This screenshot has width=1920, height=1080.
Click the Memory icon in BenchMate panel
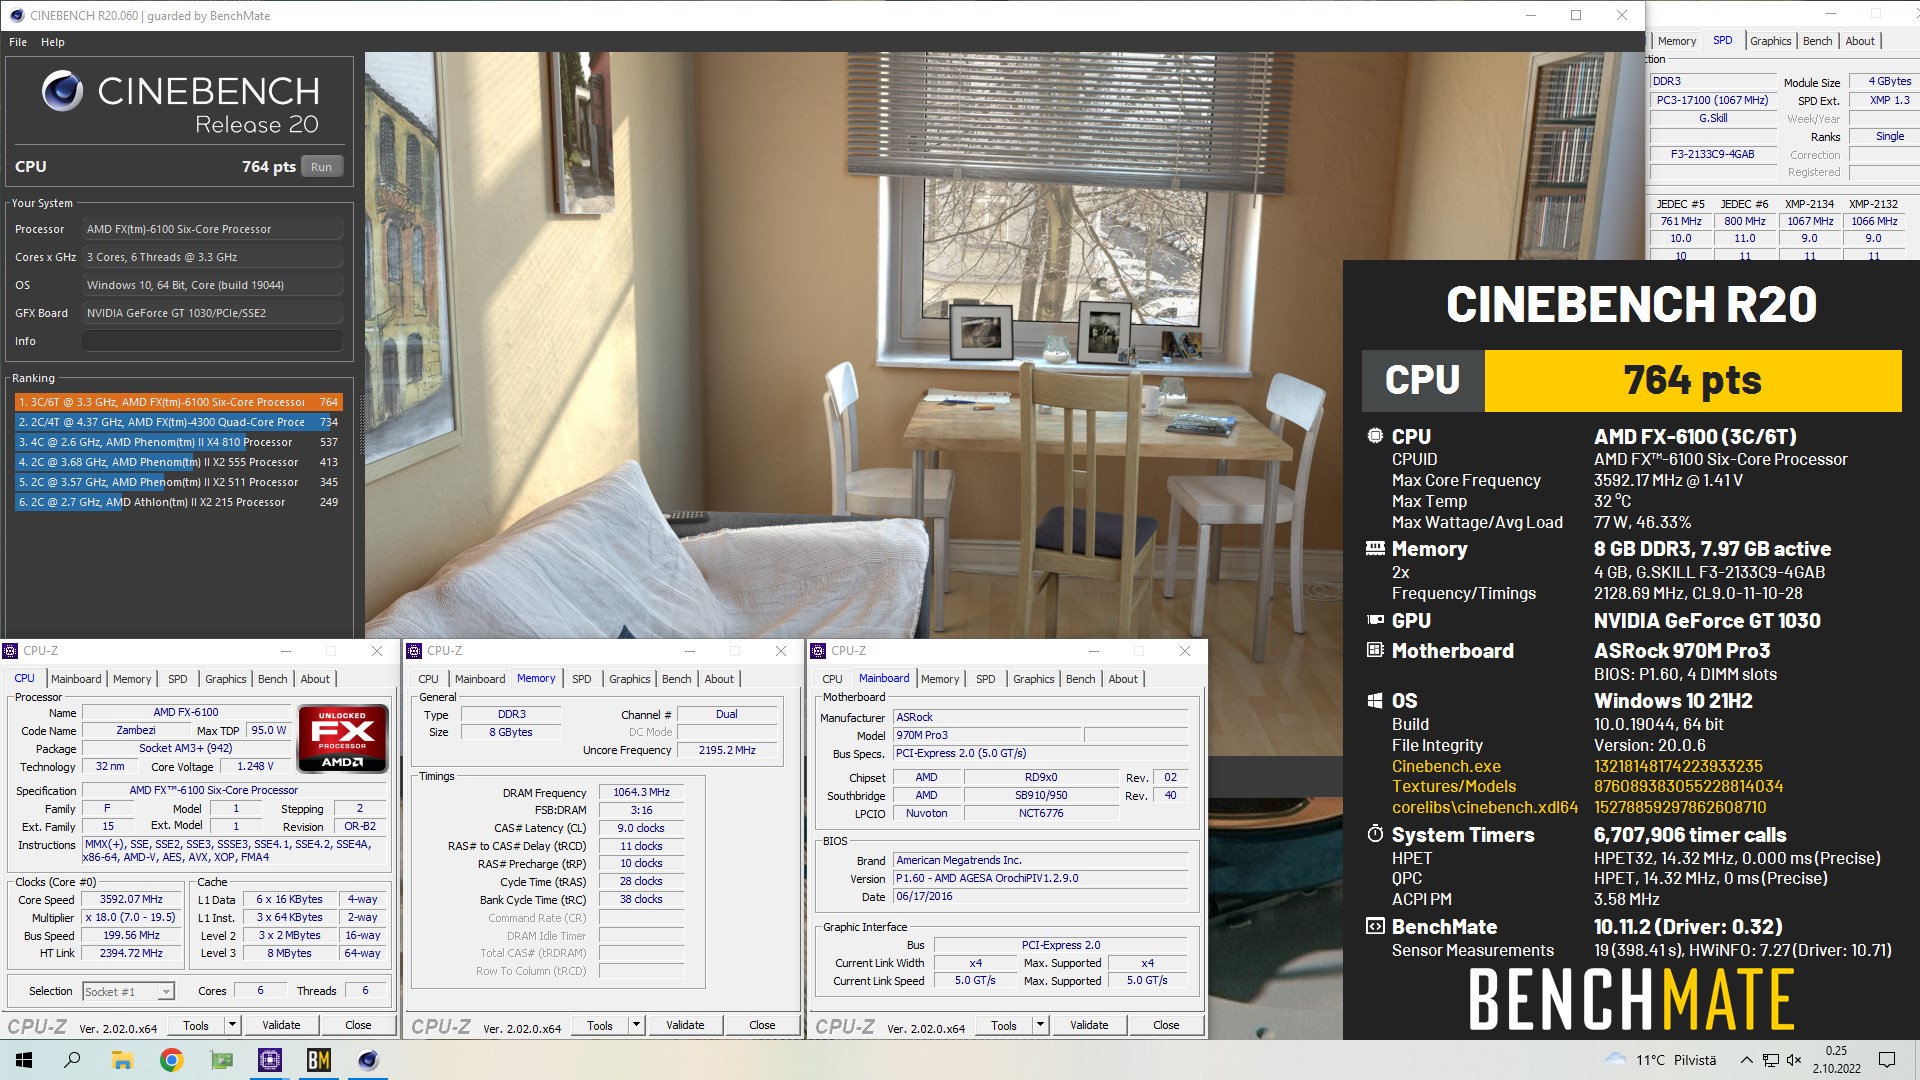tap(1375, 548)
